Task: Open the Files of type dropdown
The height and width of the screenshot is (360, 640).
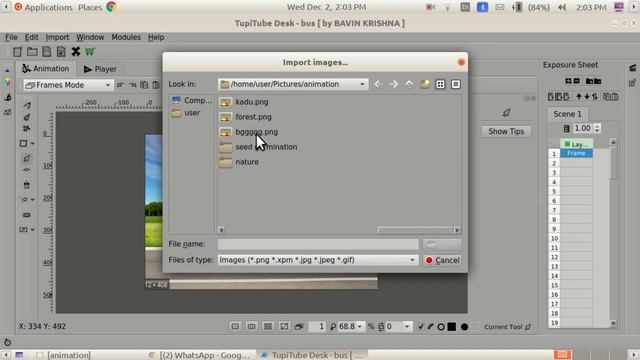Action: pos(318,260)
